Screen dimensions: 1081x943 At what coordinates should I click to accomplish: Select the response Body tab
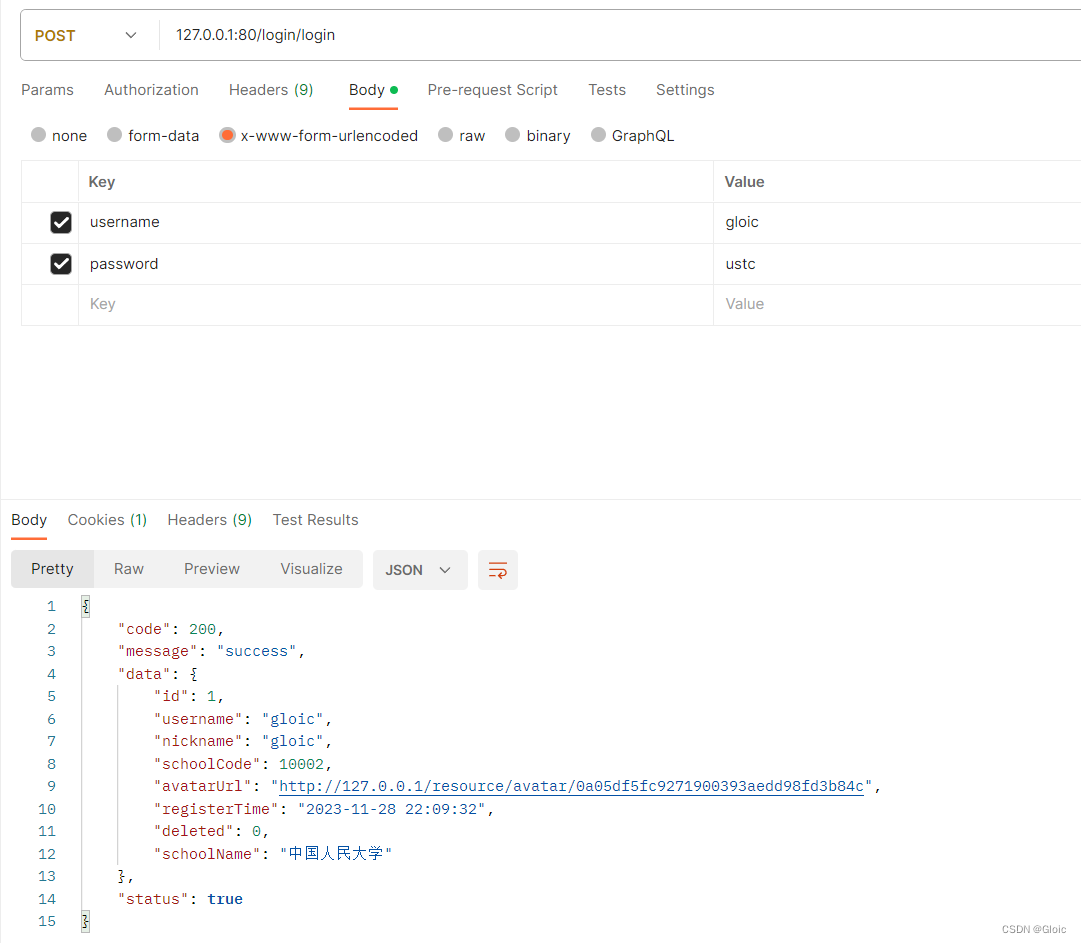pos(29,520)
